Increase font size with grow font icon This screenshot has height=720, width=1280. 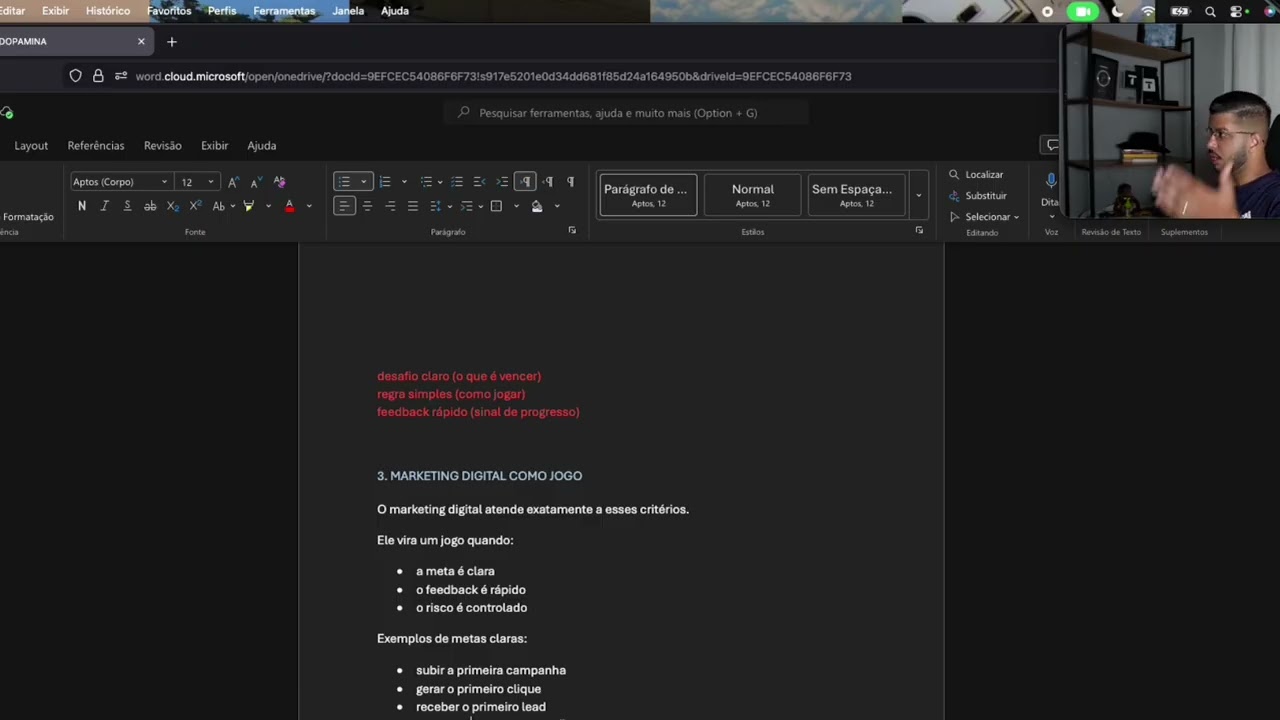pyautogui.click(x=233, y=182)
